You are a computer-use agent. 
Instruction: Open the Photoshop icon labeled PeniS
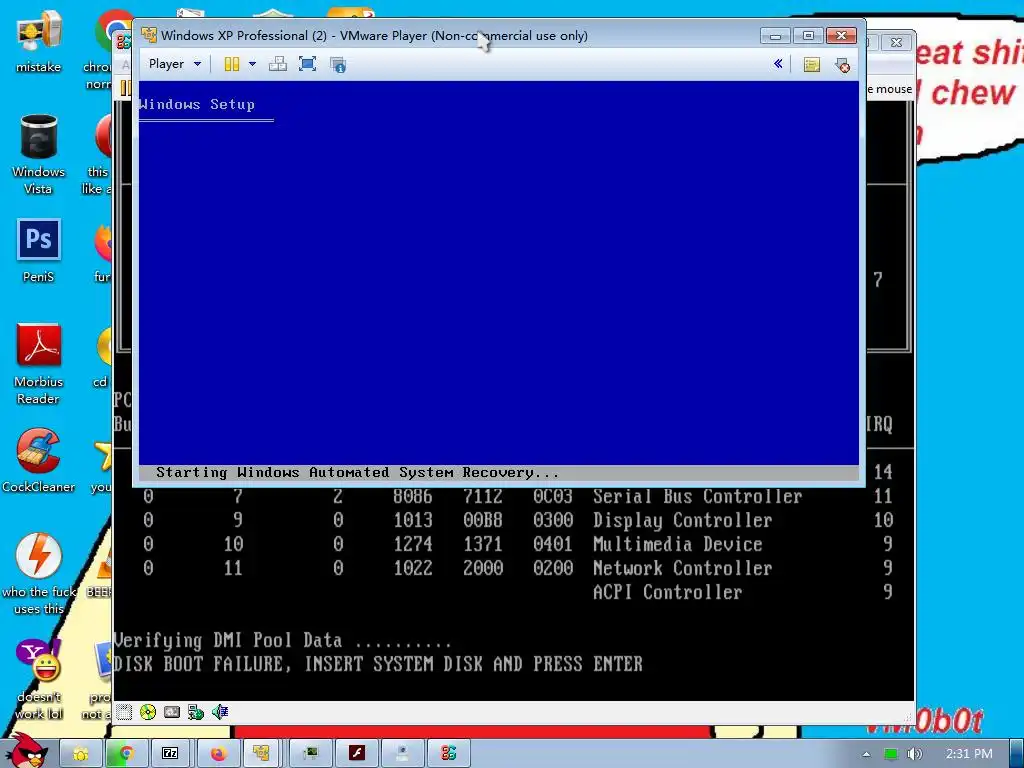tap(39, 250)
